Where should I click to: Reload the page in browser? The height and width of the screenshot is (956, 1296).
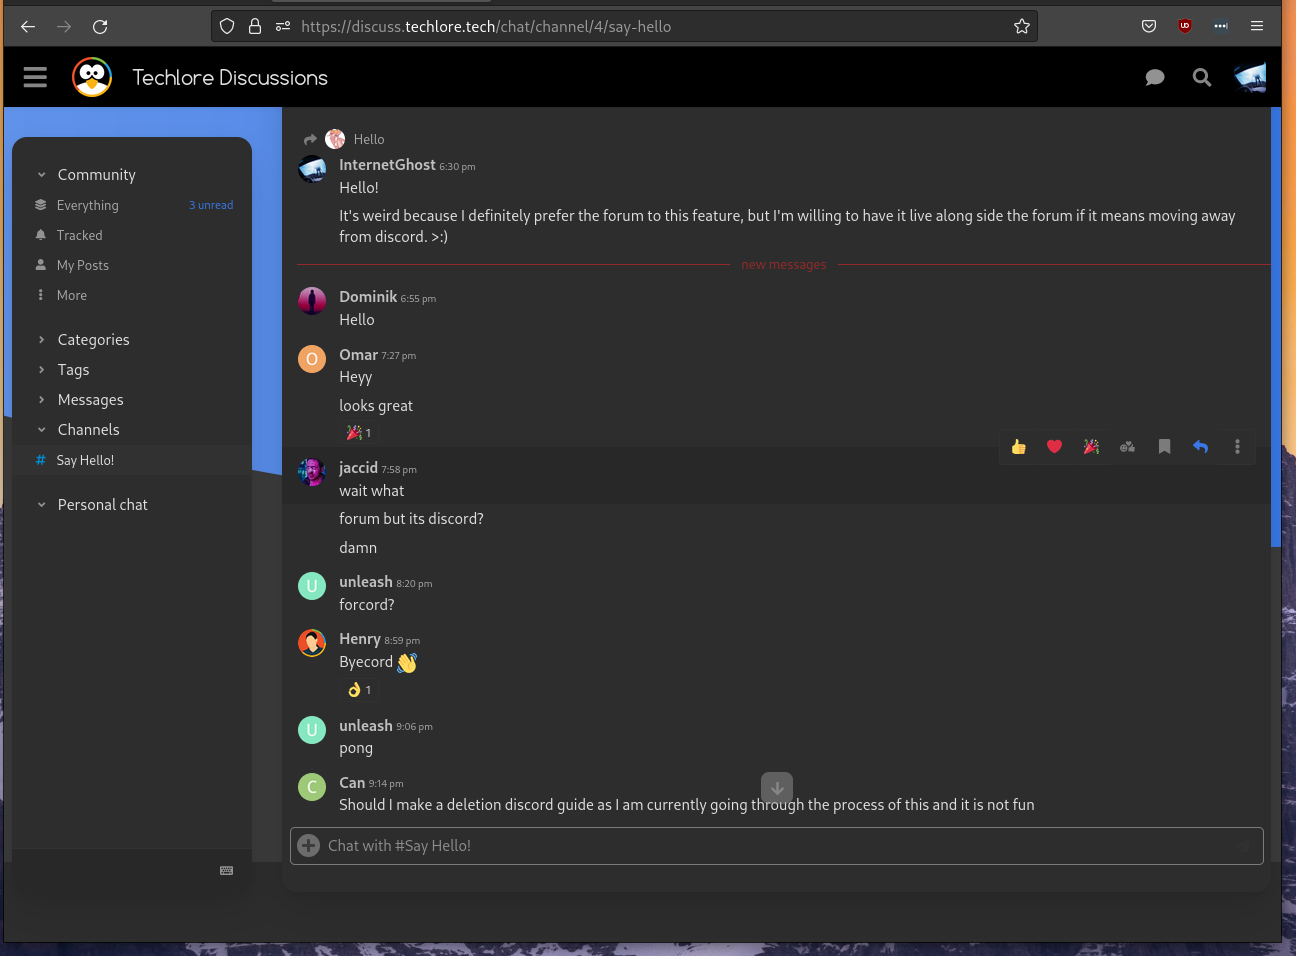coord(100,27)
